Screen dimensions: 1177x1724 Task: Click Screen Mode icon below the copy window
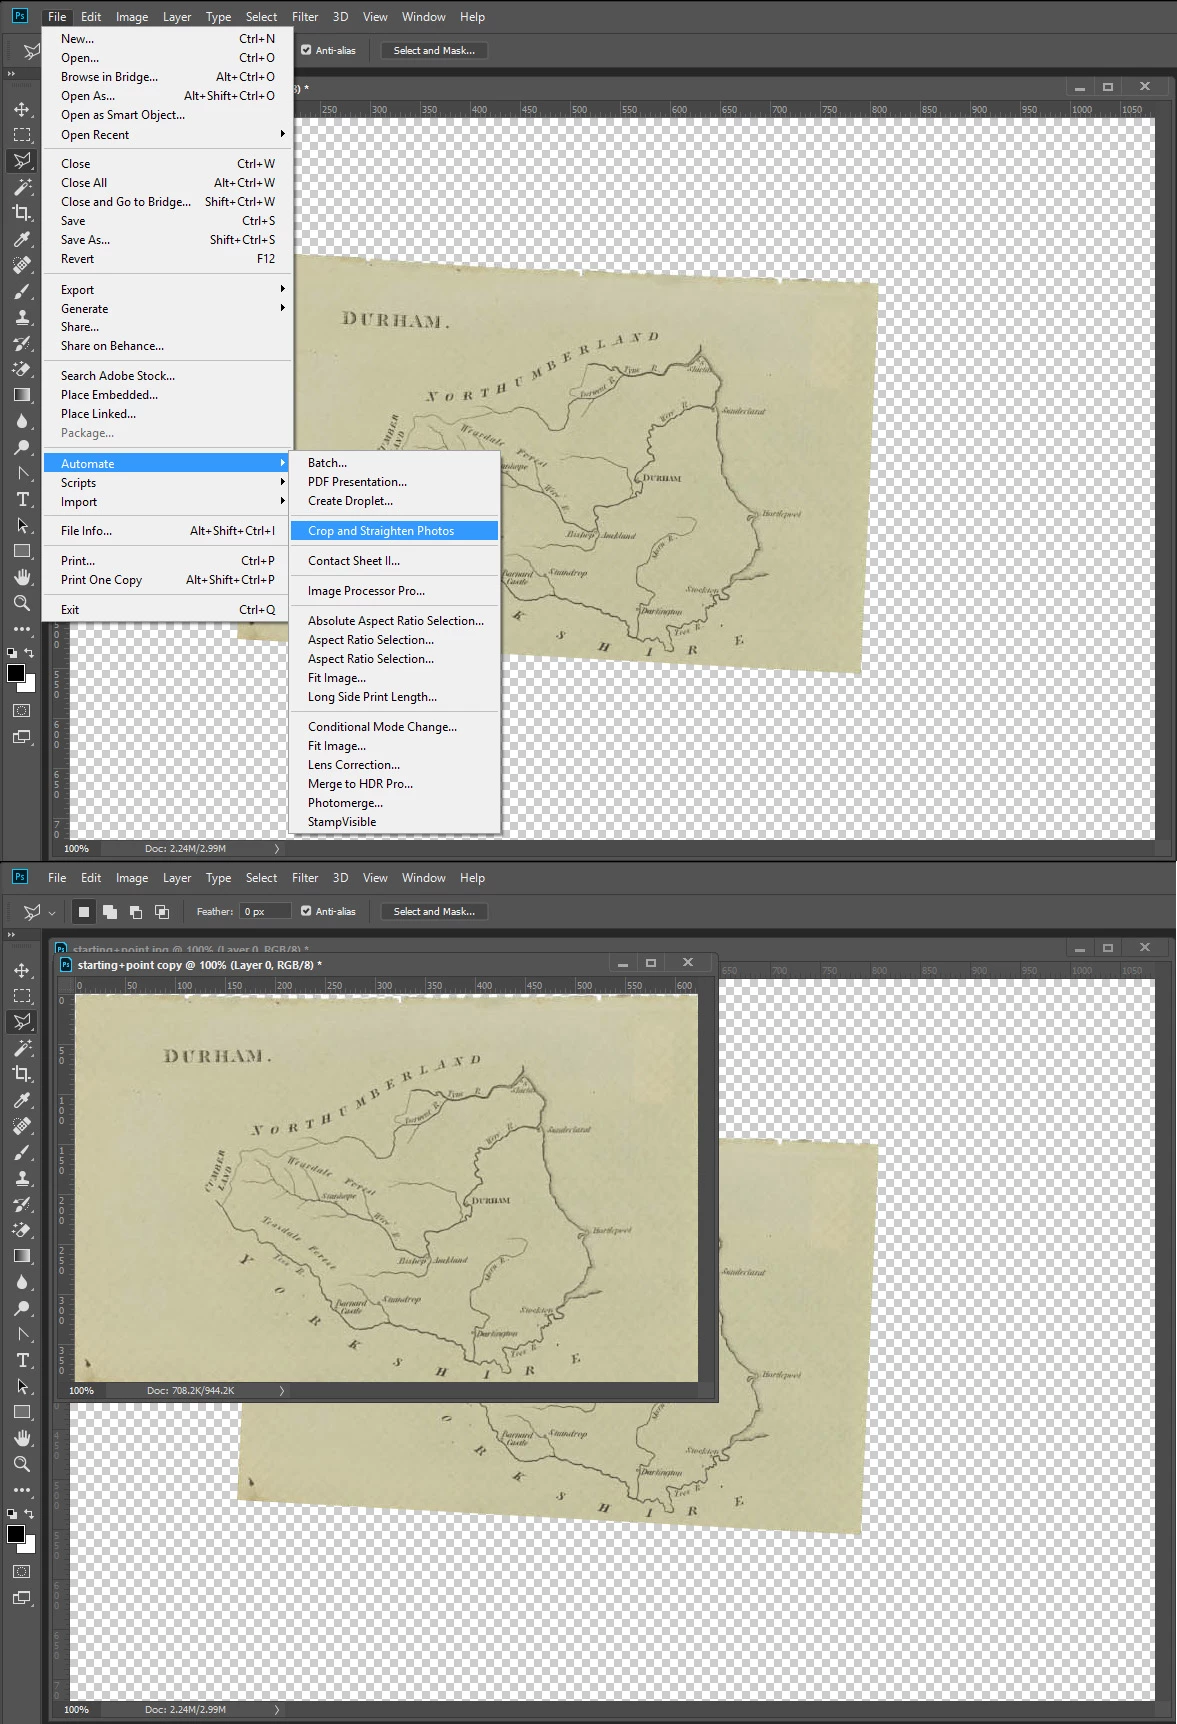pos(22,1597)
